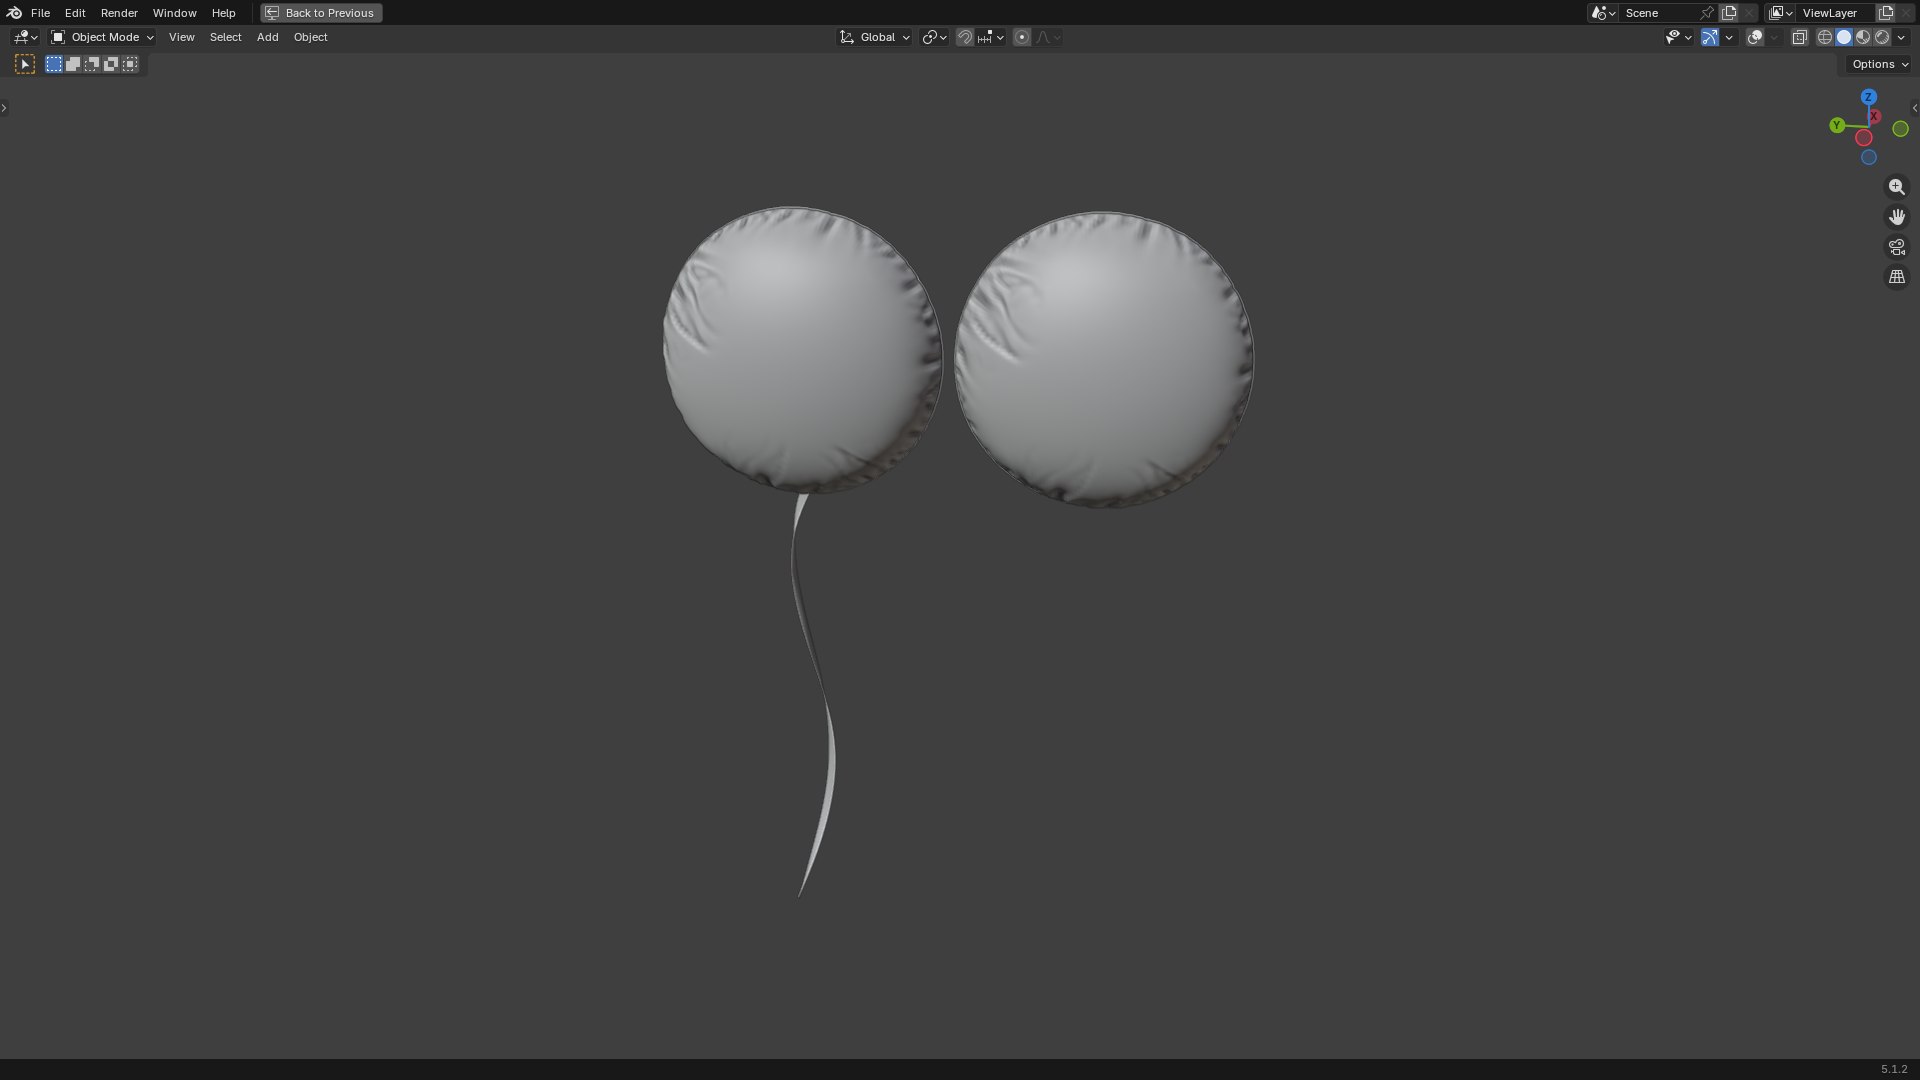Open object types visibility popover
The width and height of the screenshot is (1920, 1080).
(x=1678, y=37)
